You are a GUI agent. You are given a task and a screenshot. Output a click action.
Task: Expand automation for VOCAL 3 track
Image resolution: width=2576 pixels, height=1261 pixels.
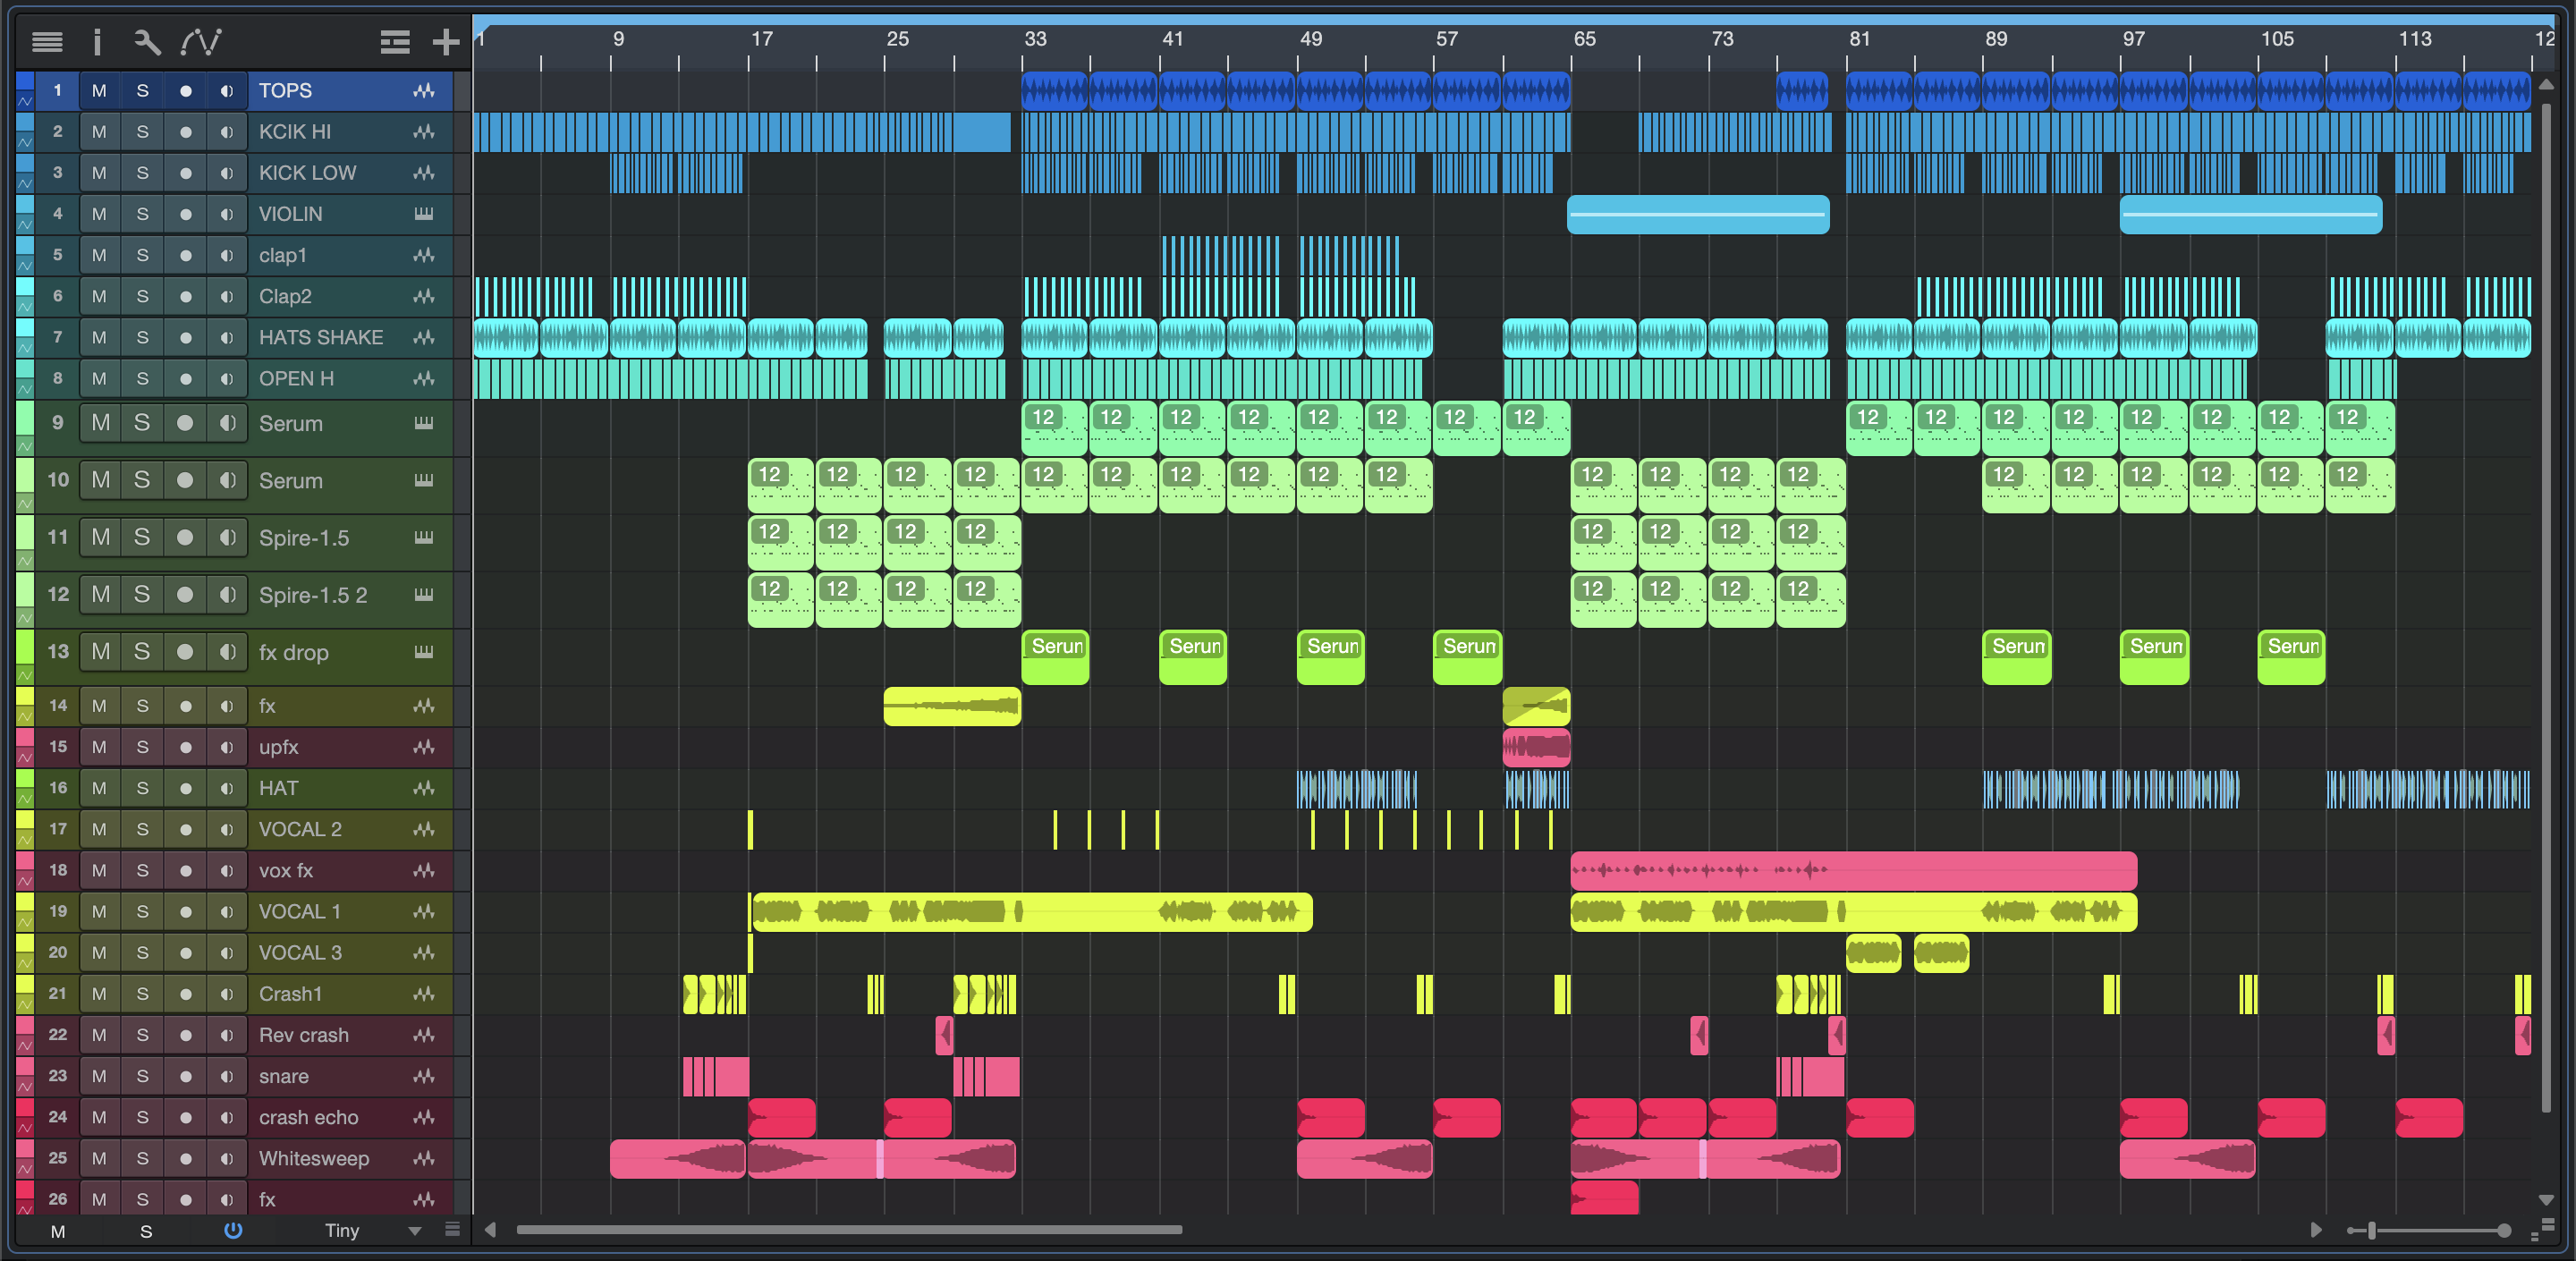click(25, 964)
